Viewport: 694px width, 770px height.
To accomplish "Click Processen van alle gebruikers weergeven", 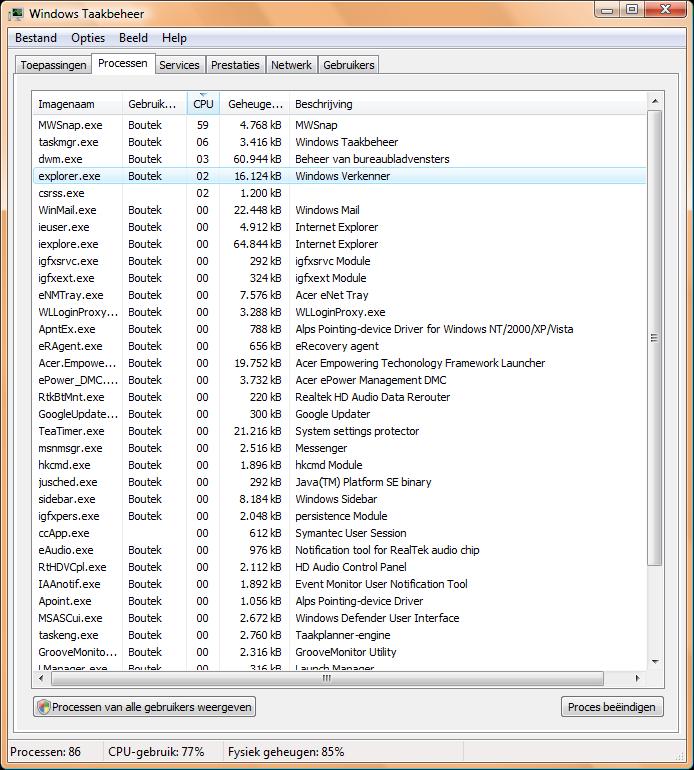I will pyautogui.click(x=144, y=707).
